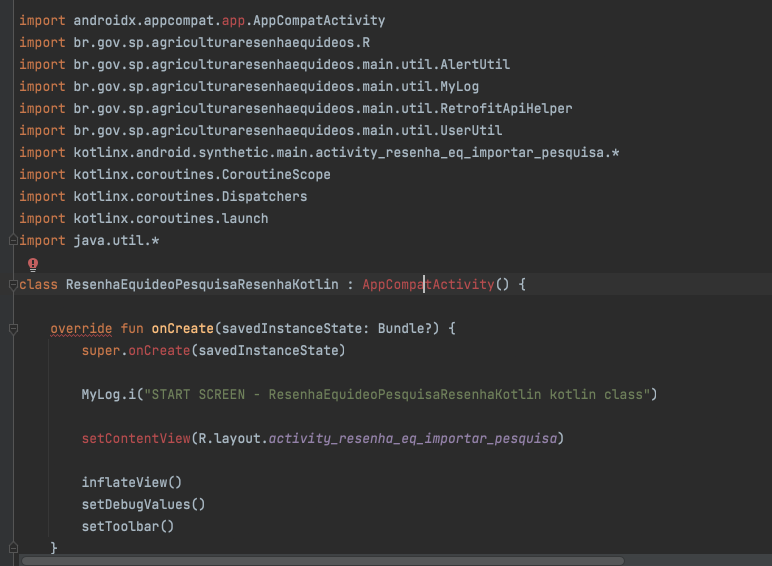
Task: Collapse the ResenhaEquideoPesquisaResenhaKotlin class fold marker
Action: pos(13,284)
